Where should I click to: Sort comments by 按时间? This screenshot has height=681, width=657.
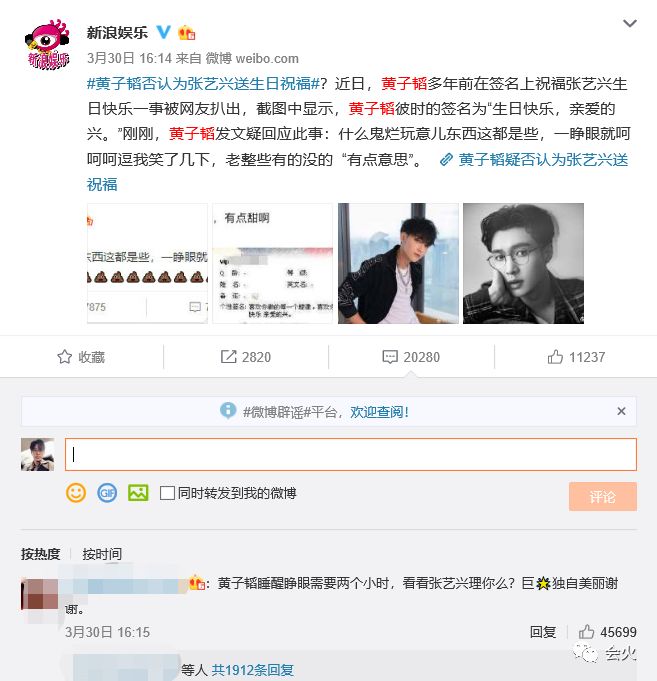102,554
